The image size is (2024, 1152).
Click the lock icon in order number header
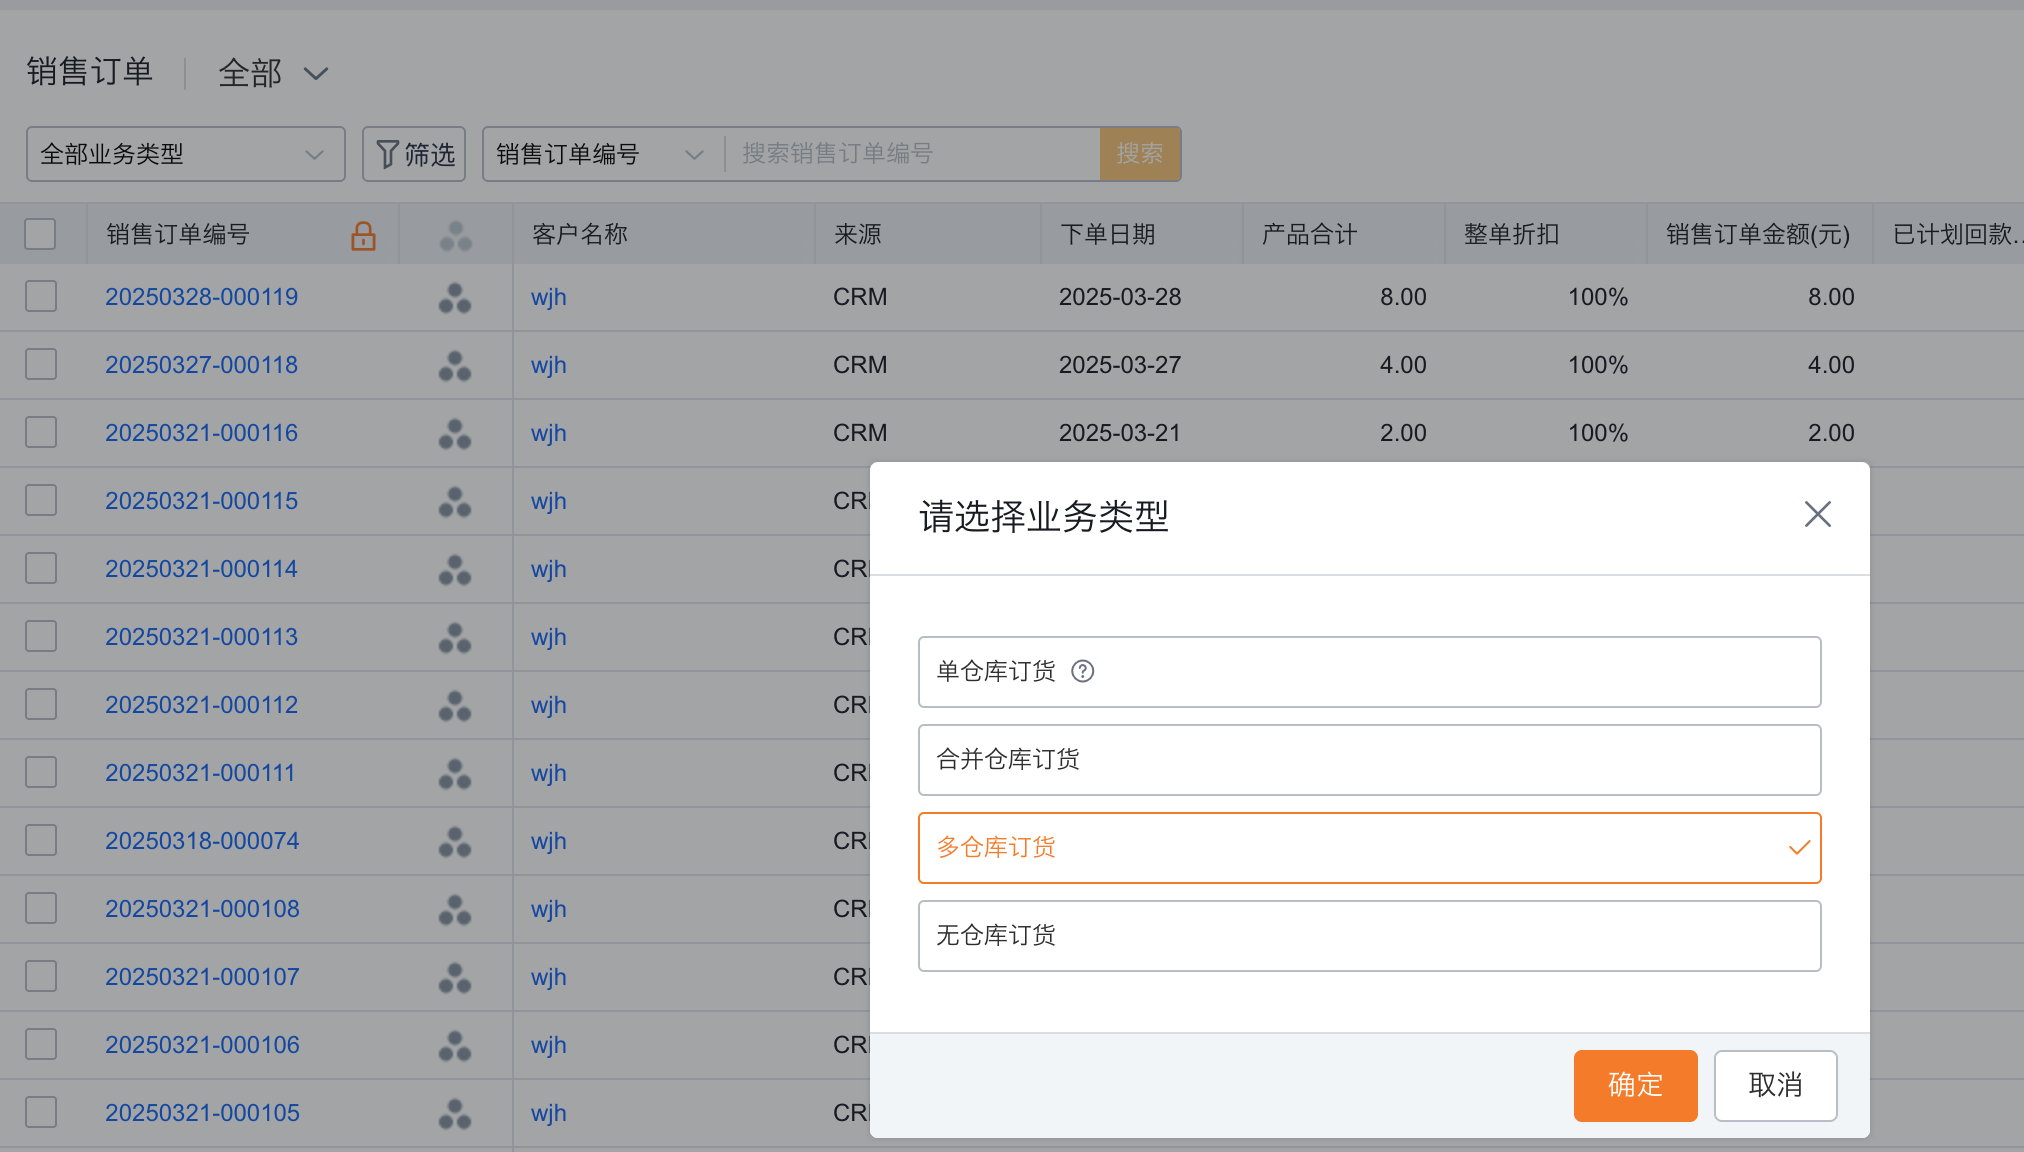coord(363,236)
